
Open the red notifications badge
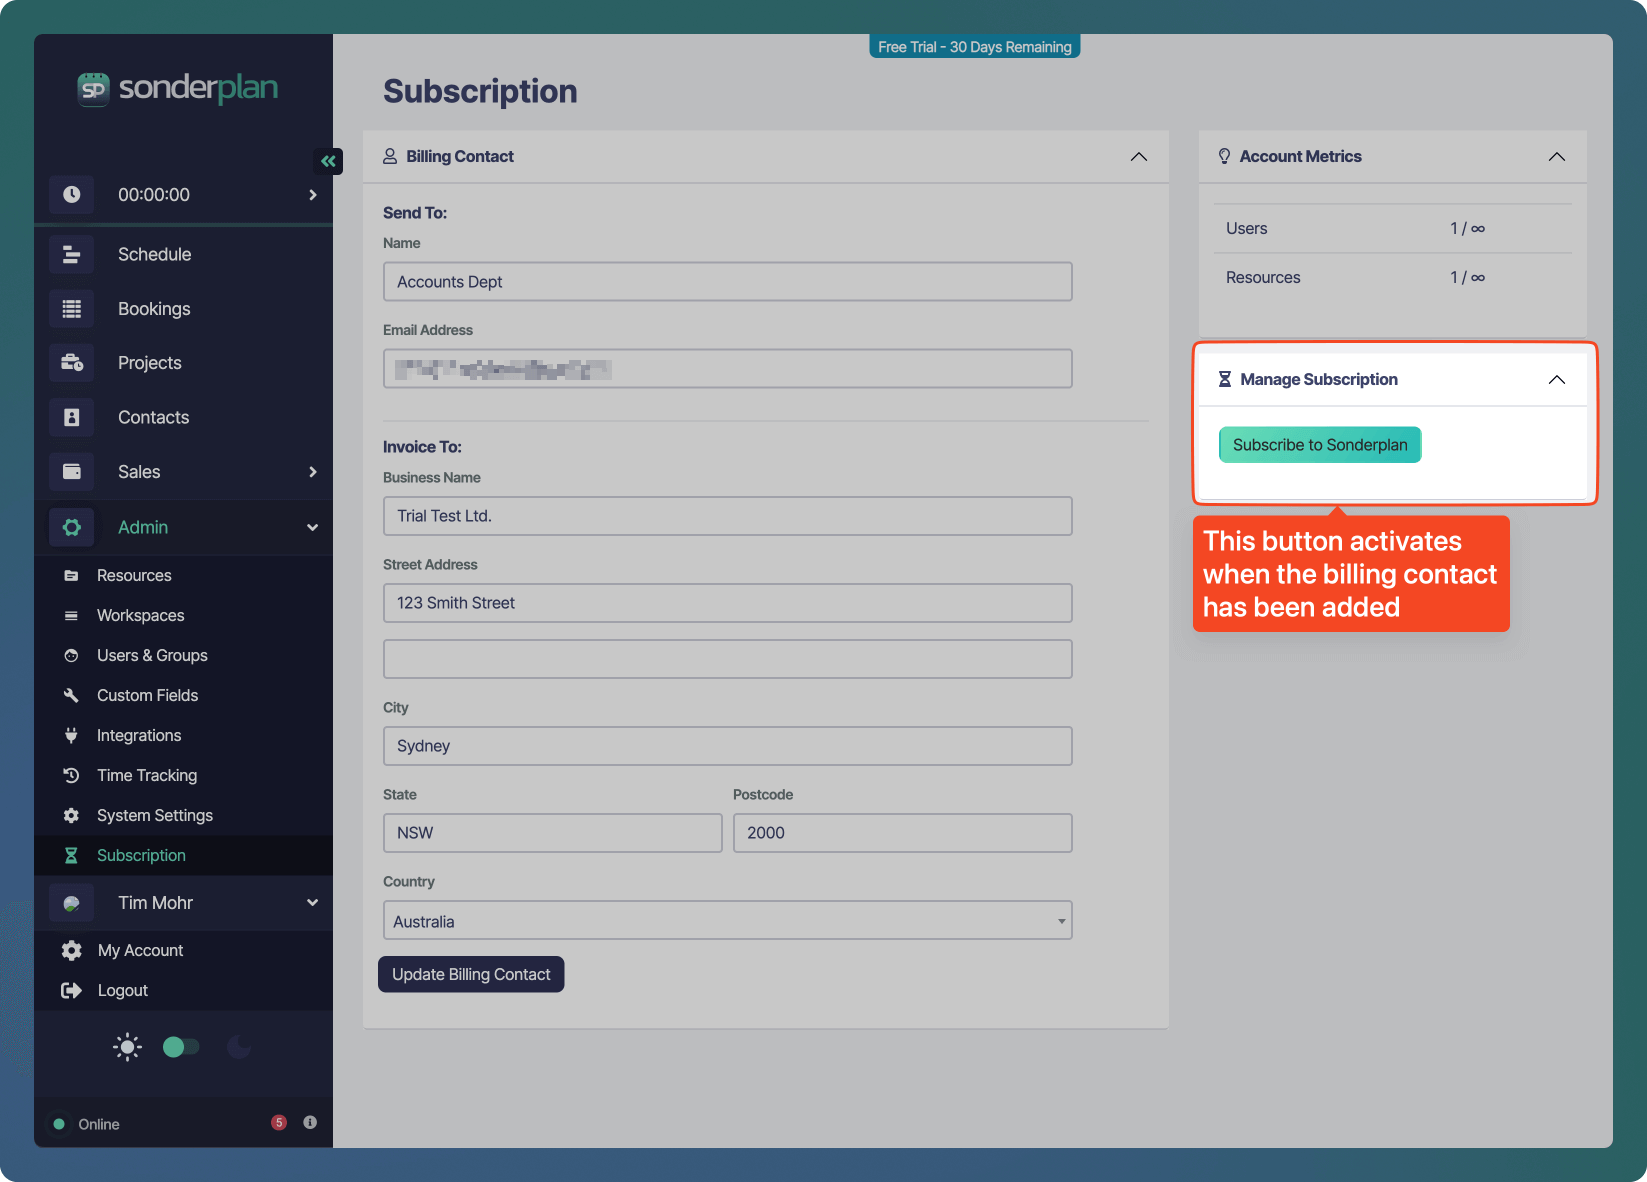[x=279, y=1123]
